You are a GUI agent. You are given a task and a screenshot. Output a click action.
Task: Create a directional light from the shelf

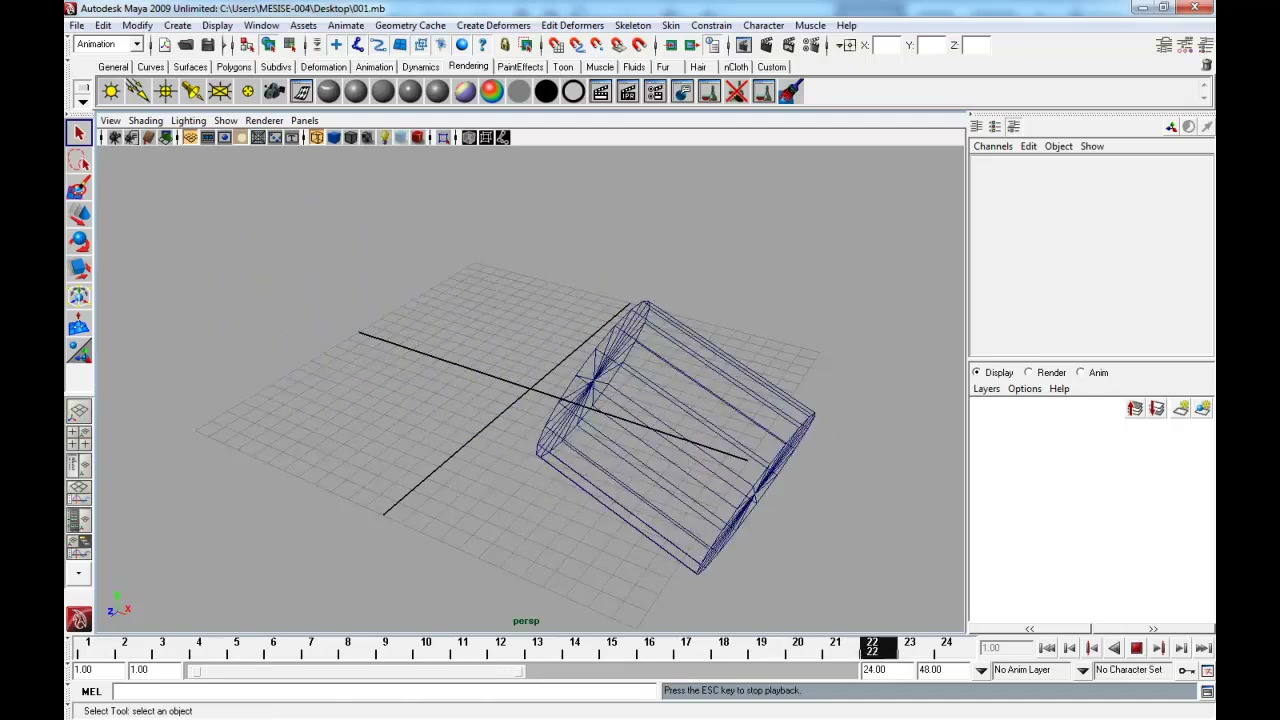click(138, 92)
